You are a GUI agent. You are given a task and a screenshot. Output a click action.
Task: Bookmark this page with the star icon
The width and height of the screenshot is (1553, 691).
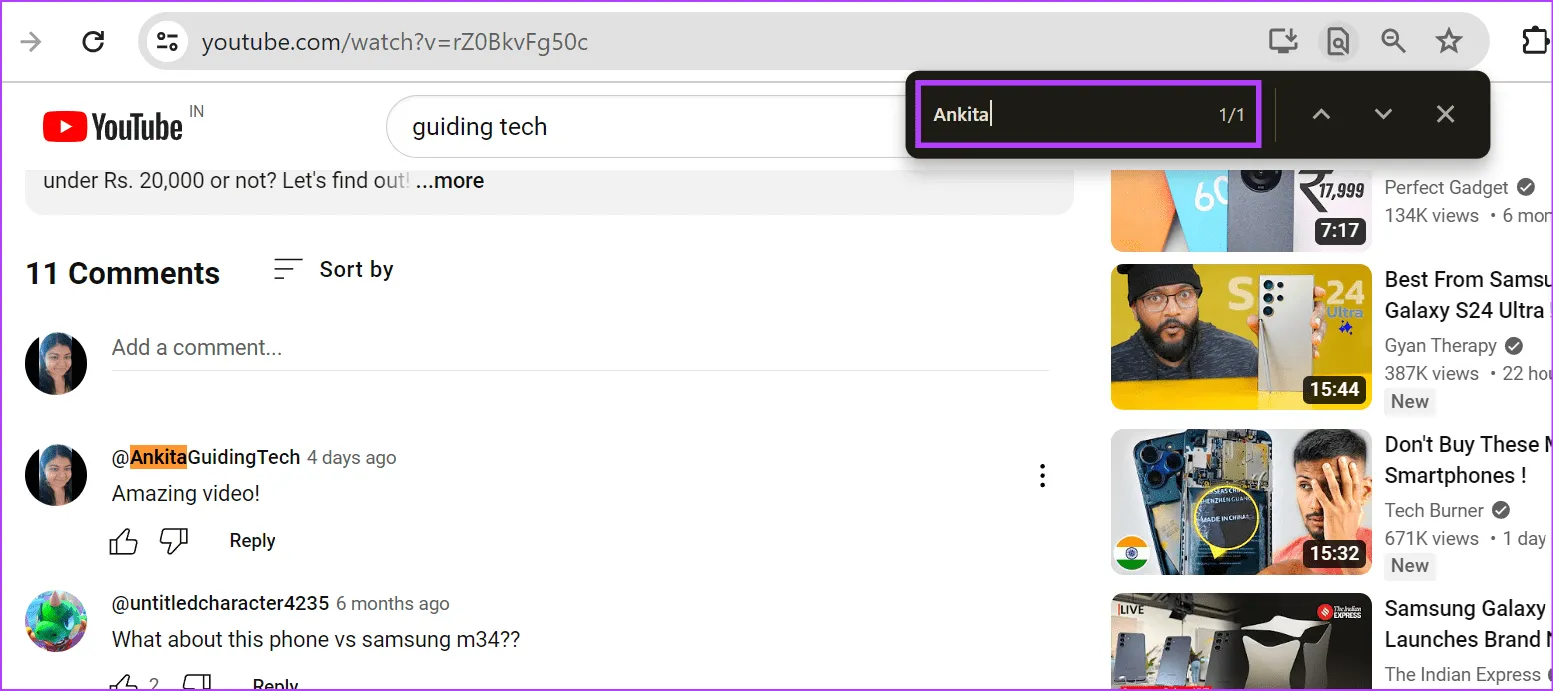pyautogui.click(x=1448, y=41)
